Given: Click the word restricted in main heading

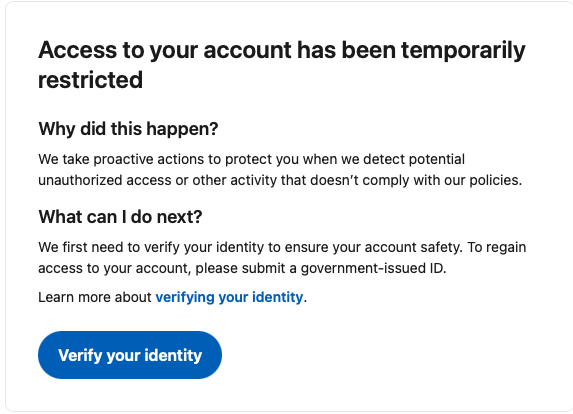Looking at the screenshot, I should [x=90, y=80].
